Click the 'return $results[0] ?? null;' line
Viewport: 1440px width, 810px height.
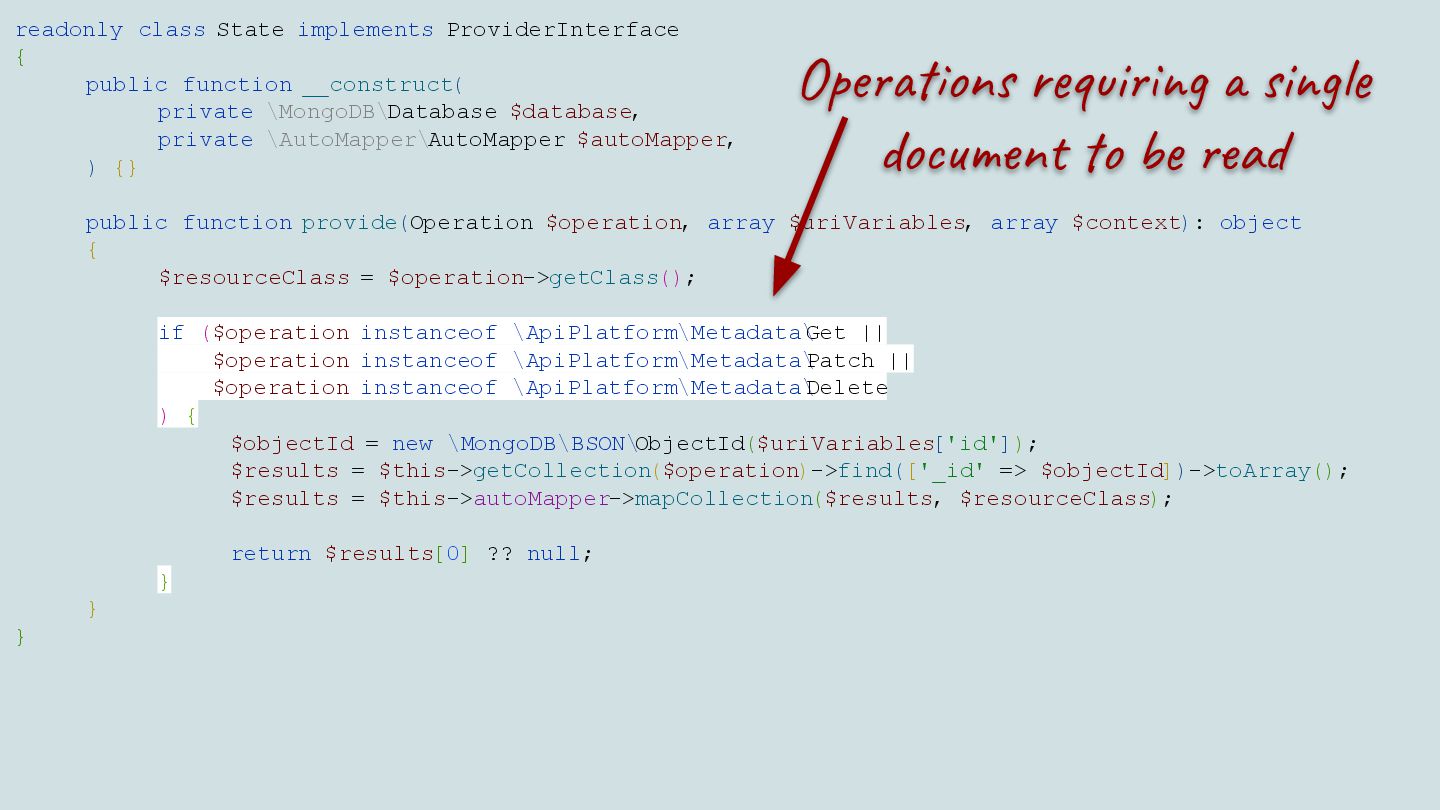point(412,554)
